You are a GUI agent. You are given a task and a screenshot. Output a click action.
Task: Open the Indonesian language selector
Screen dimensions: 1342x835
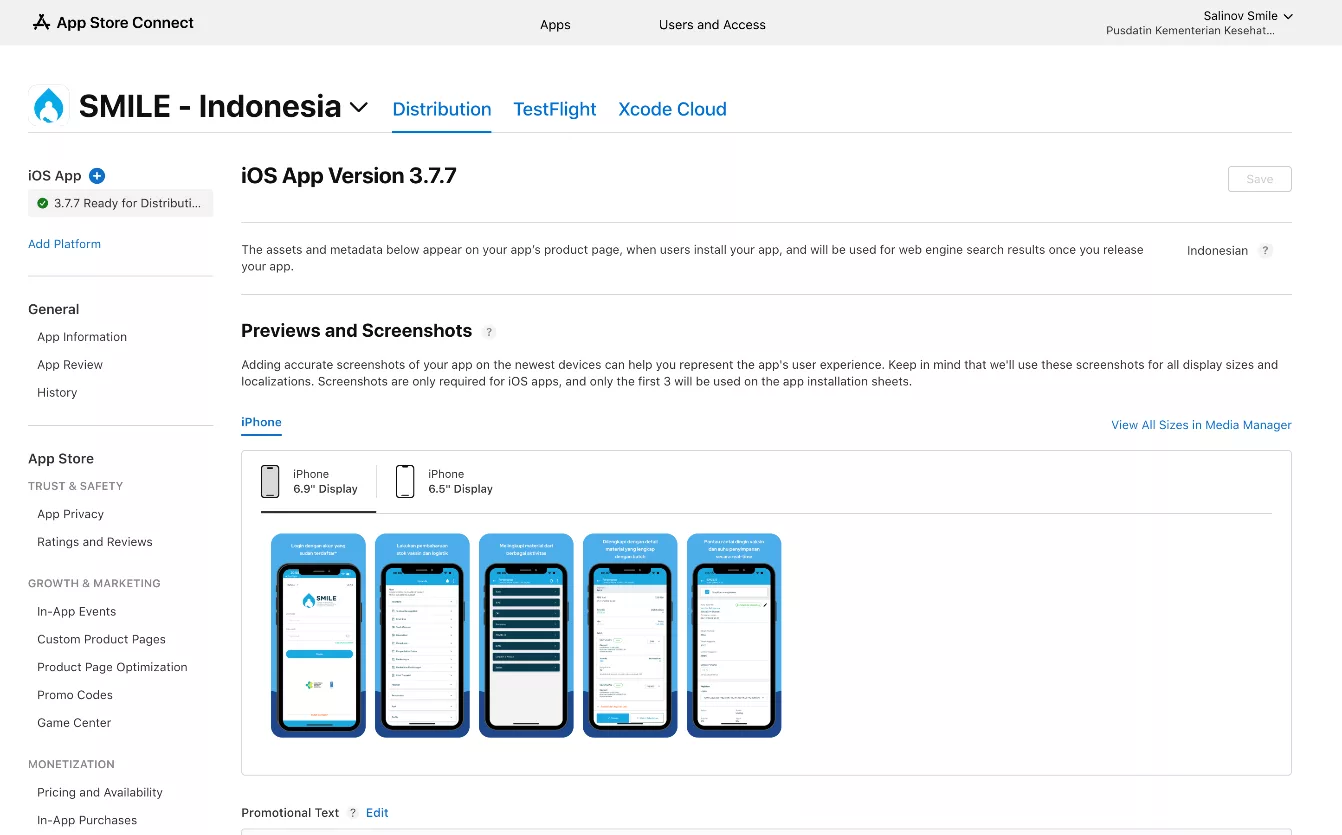pyautogui.click(x=1217, y=251)
